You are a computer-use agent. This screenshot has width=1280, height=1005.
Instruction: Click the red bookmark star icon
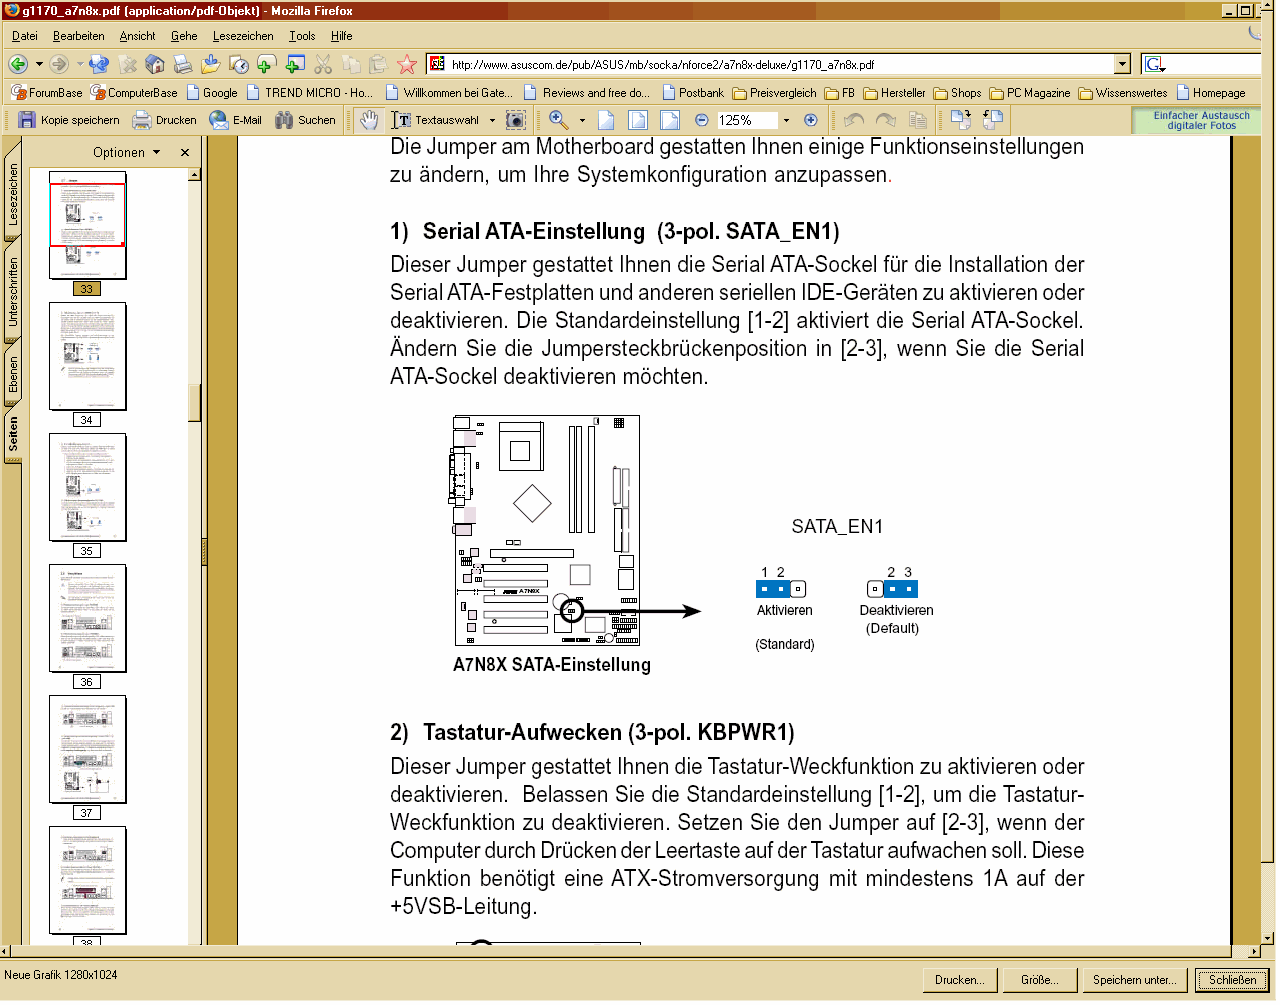pos(407,64)
